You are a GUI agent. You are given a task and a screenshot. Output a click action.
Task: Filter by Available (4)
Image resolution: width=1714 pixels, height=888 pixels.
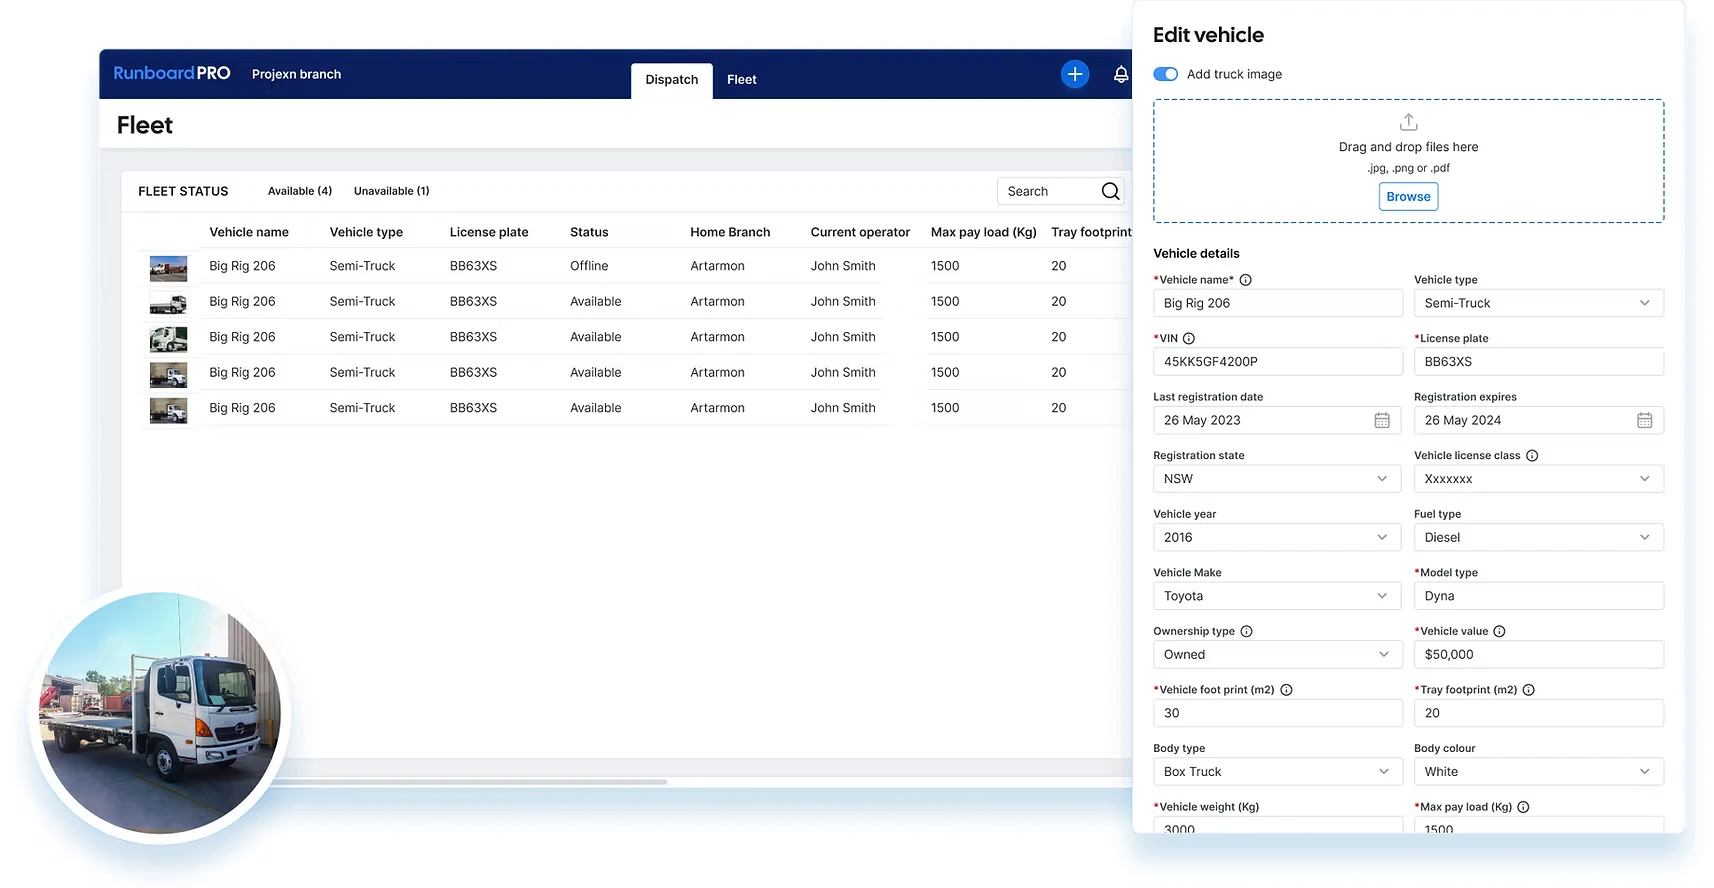tap(300, 191)
